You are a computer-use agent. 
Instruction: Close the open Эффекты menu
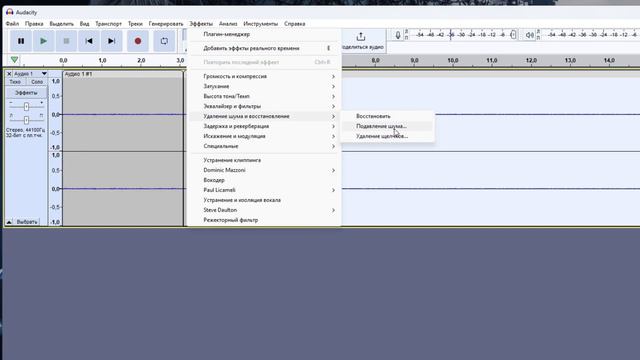201,24
